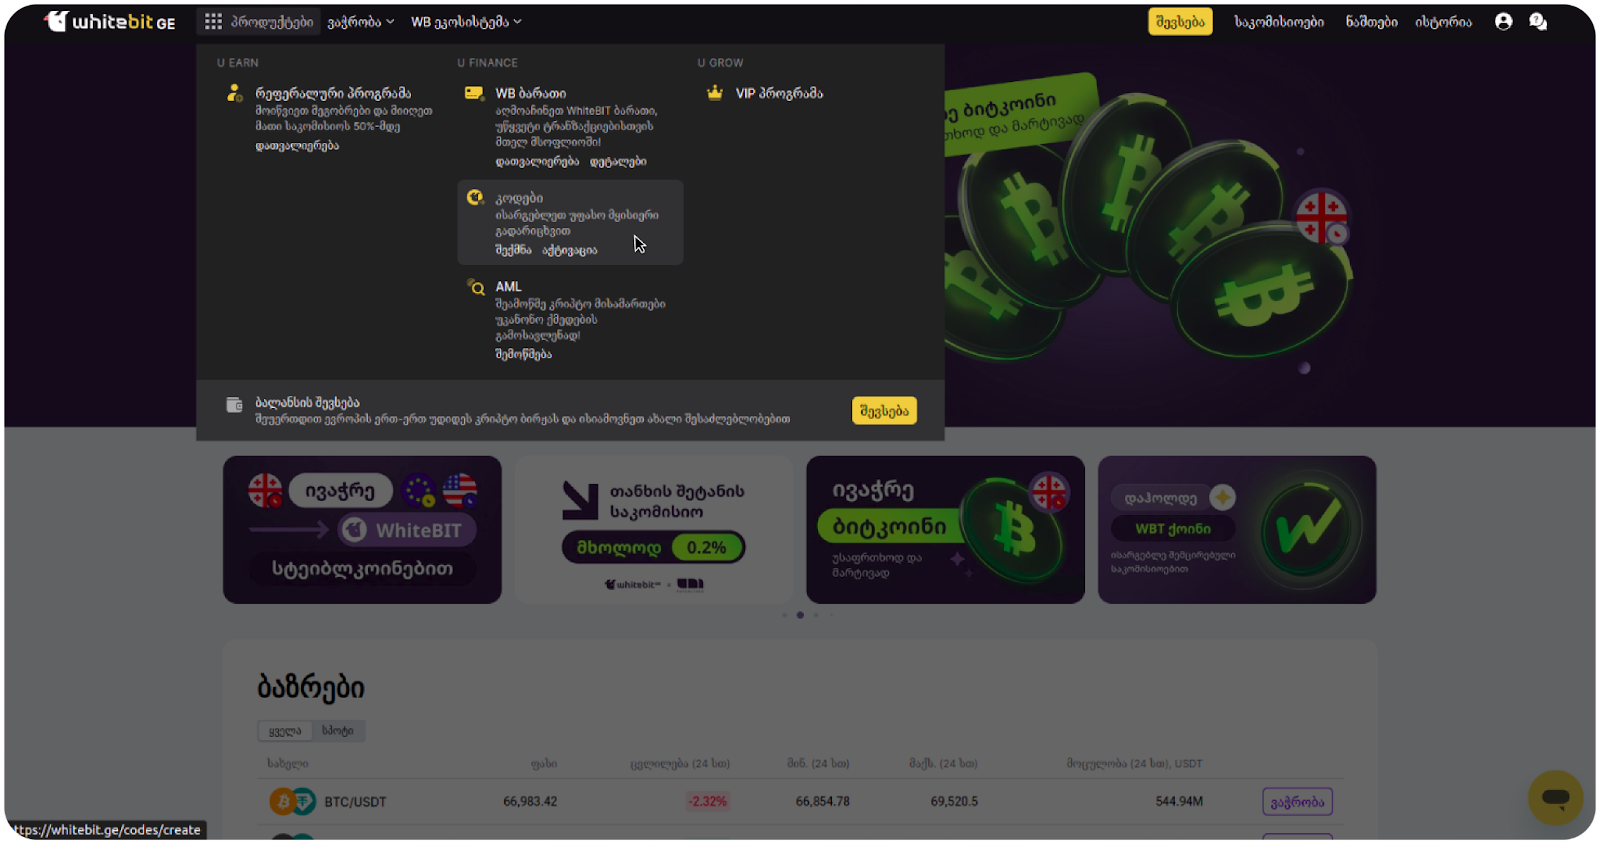Click yellow შევსება button in the header
Screen dimensions: 1600x844
tap(1180, 21)
